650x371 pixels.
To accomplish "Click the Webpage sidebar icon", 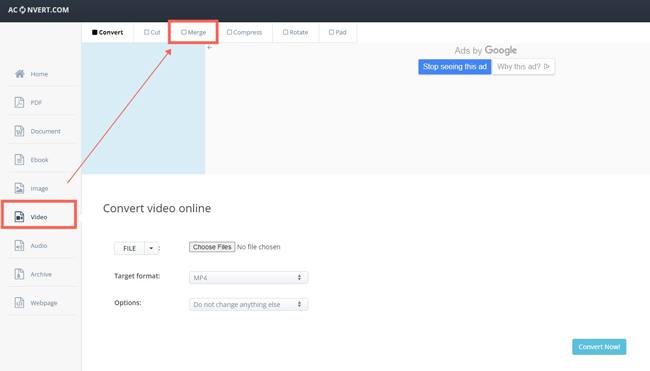I will [19, 302].
